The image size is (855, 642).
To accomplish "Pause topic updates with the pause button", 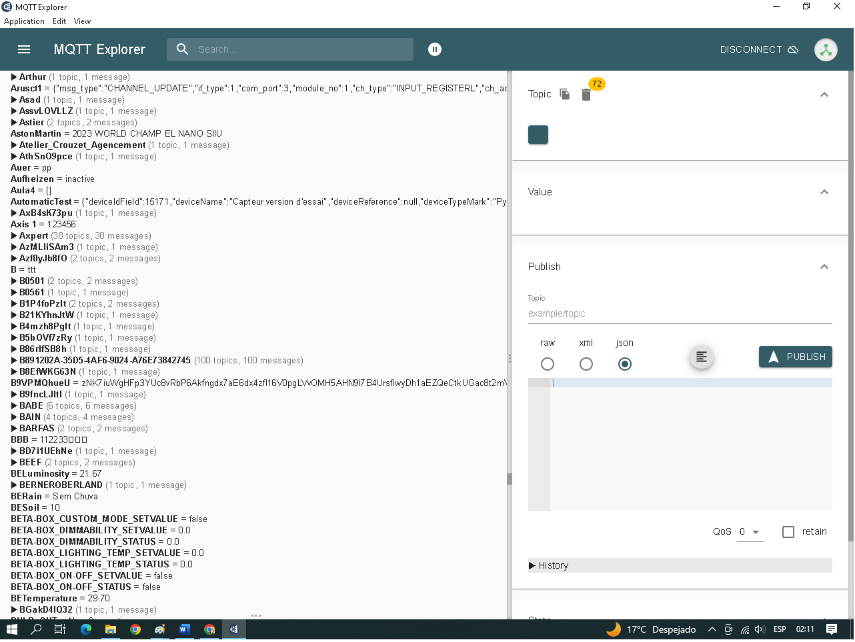I will [435, 49].
